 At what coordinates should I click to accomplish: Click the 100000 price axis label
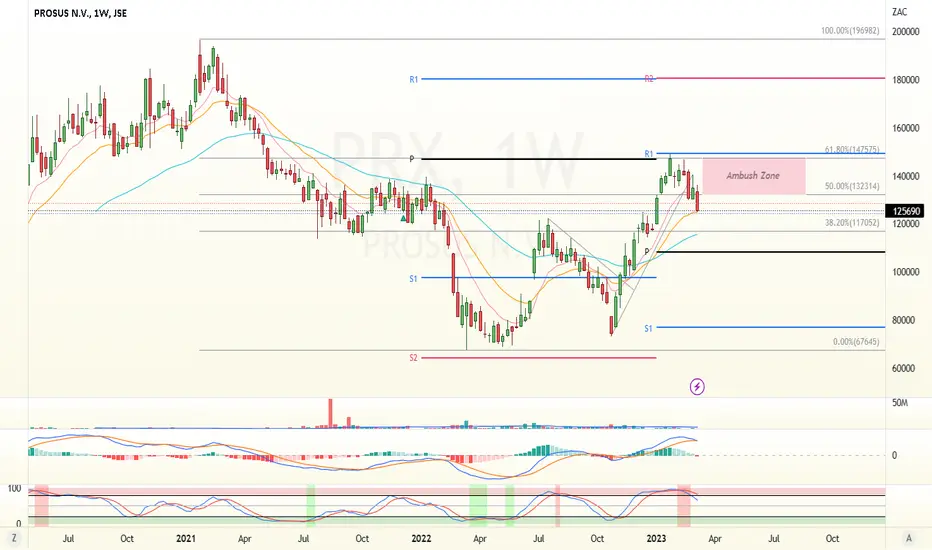point(905,272)
